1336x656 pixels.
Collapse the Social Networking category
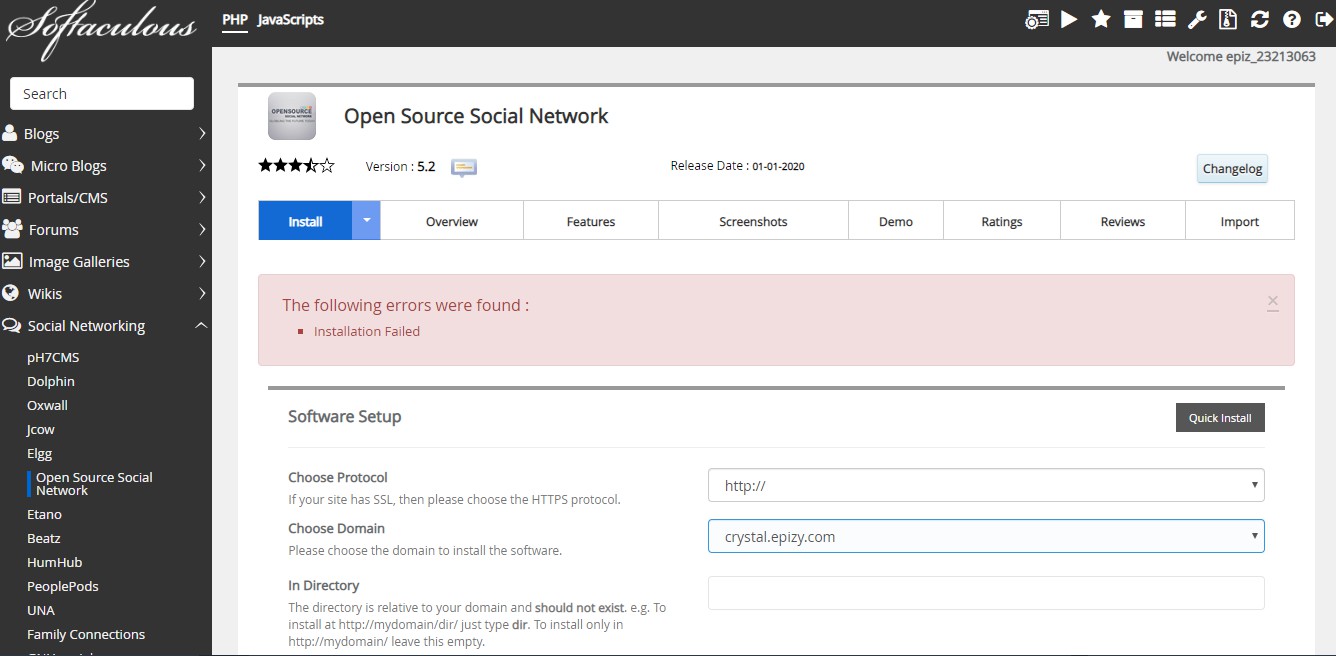coord(105,326)
